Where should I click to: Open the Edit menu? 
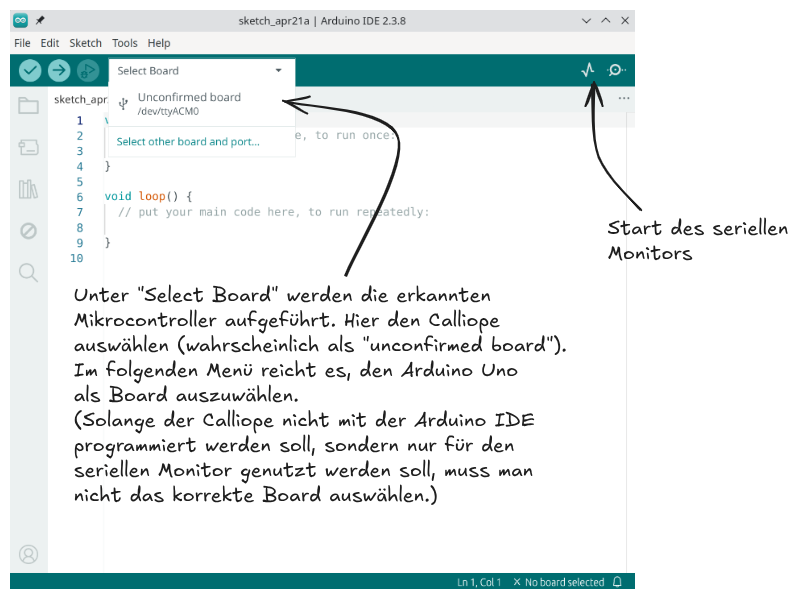50,43
